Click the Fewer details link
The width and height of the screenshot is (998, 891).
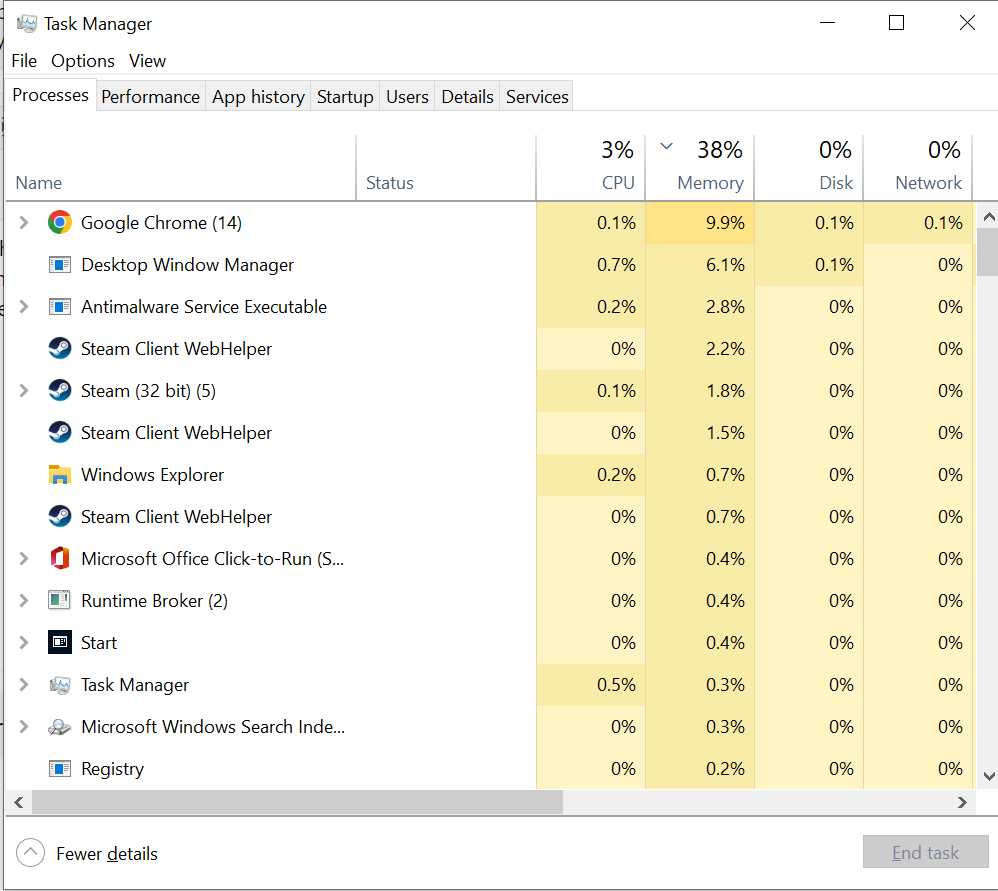point(106,853)
